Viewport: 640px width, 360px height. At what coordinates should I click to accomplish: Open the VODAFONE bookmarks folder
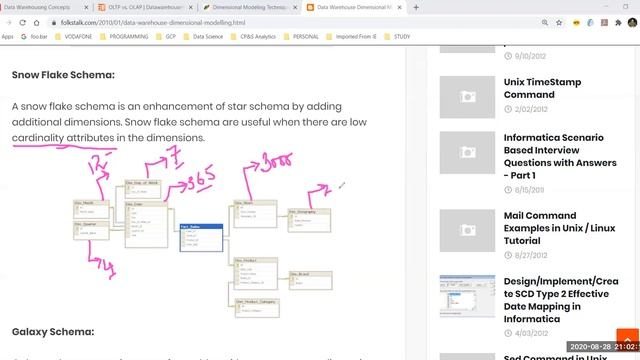pyautogui.click(x=73, y=36)
